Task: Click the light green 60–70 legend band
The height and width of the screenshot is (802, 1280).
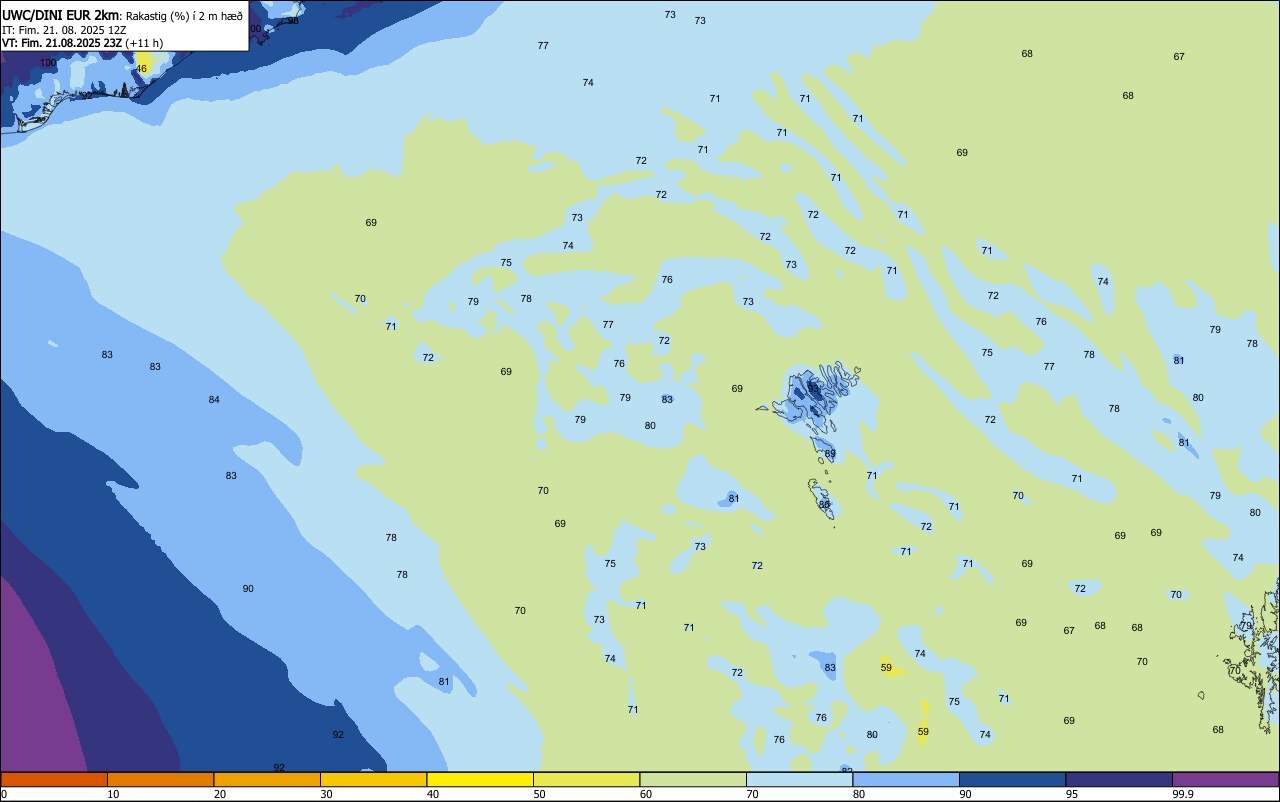Action: pos(693,779)
